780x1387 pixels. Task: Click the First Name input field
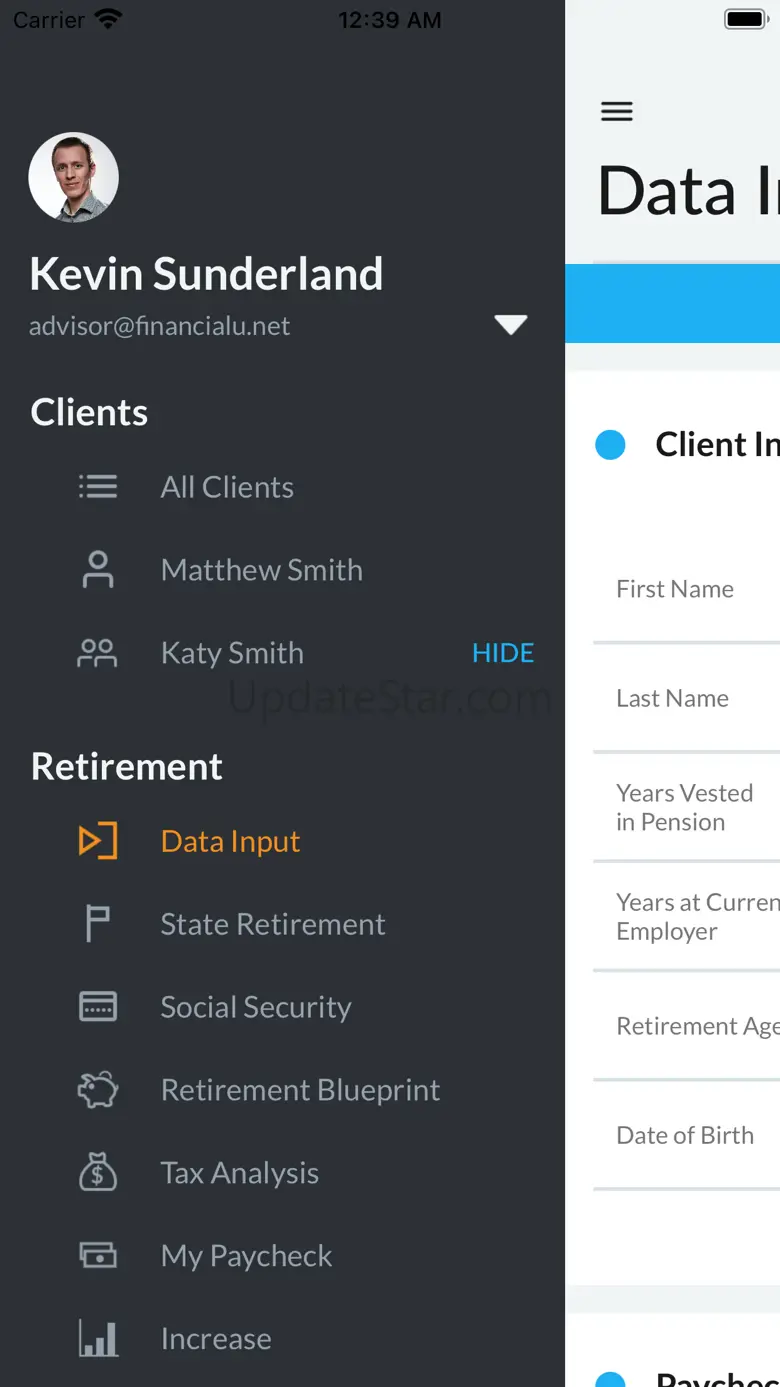(x=690, y=589)
